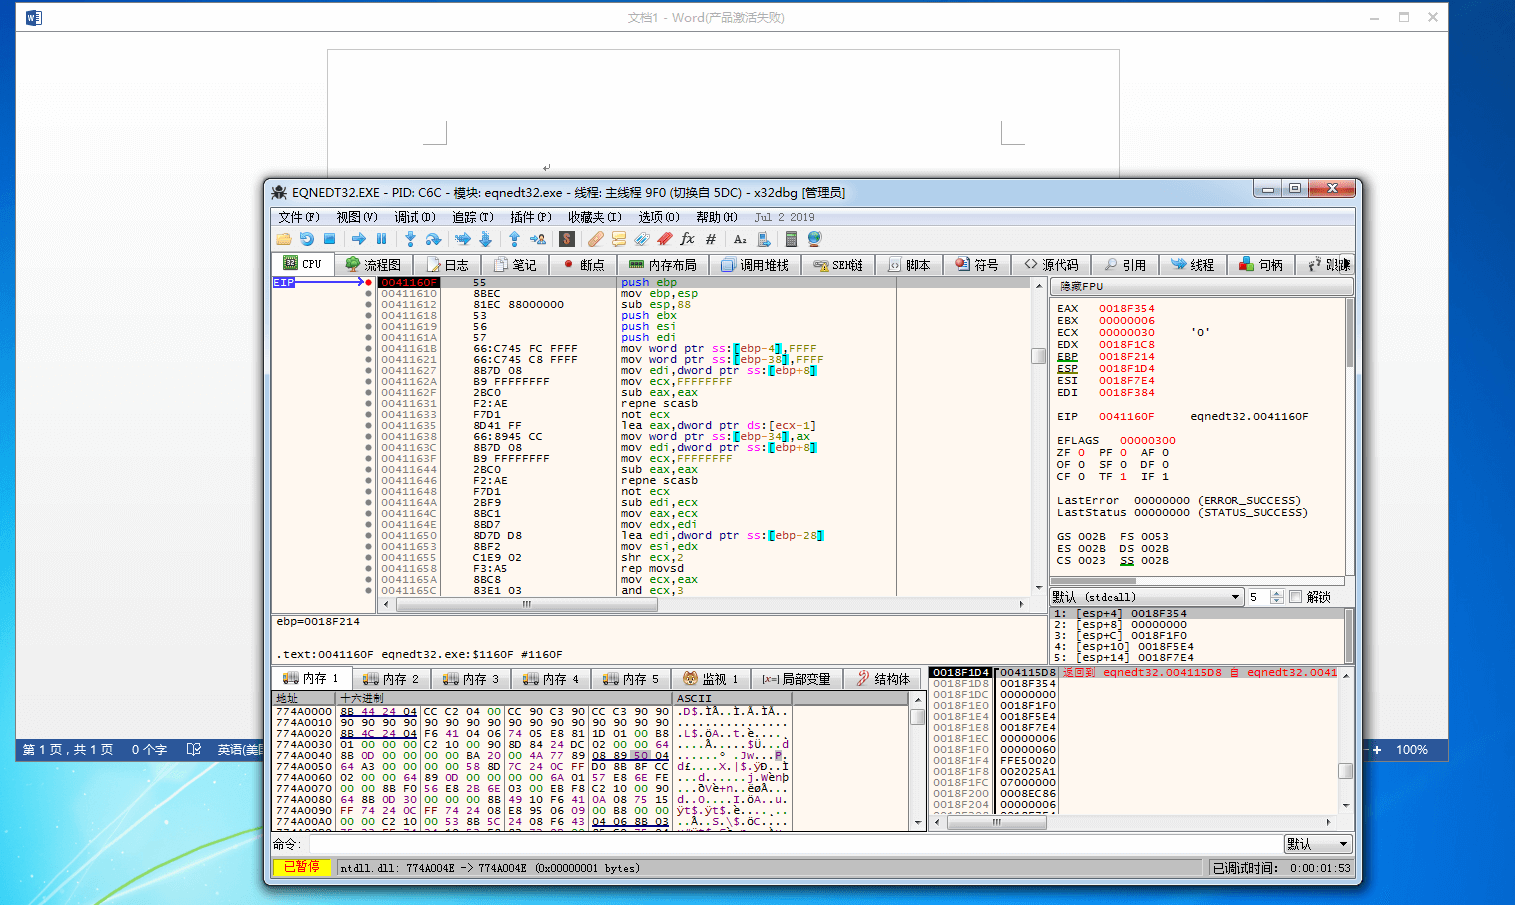Click the step into icon
Screen dimensions: 1515x905
click(410, 239)
